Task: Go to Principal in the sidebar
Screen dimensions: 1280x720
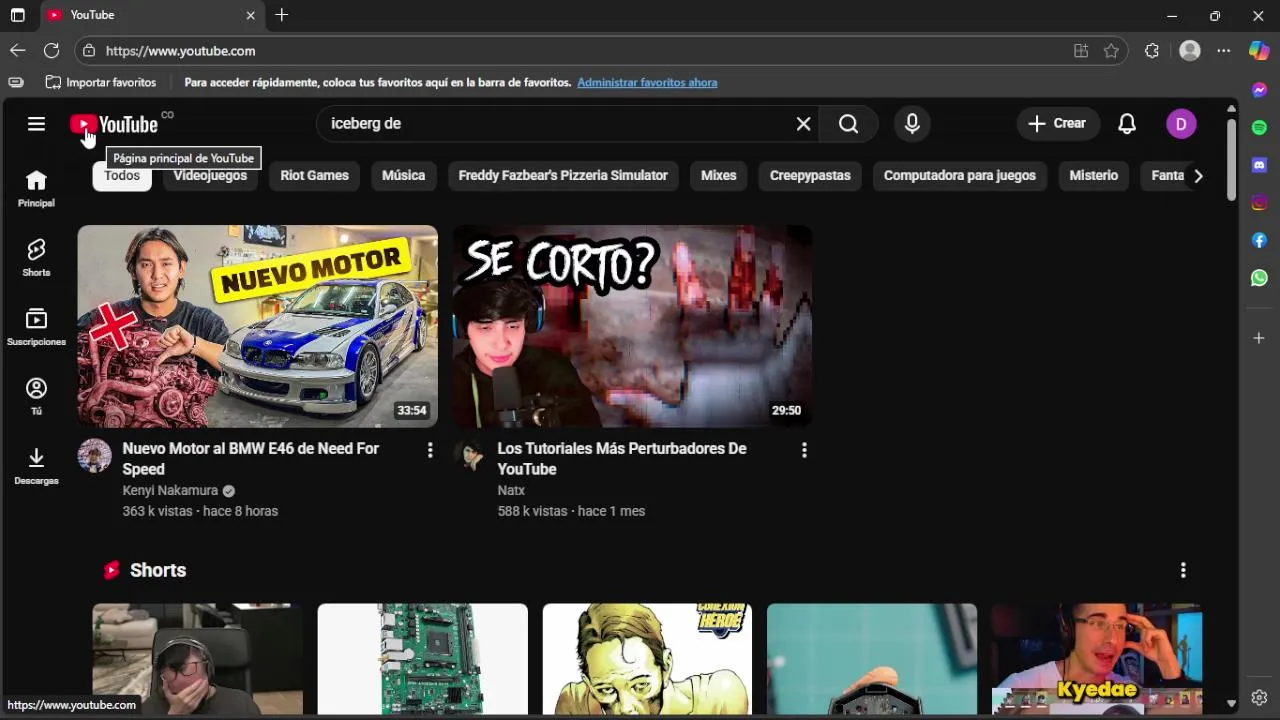Action: point(36,188)
